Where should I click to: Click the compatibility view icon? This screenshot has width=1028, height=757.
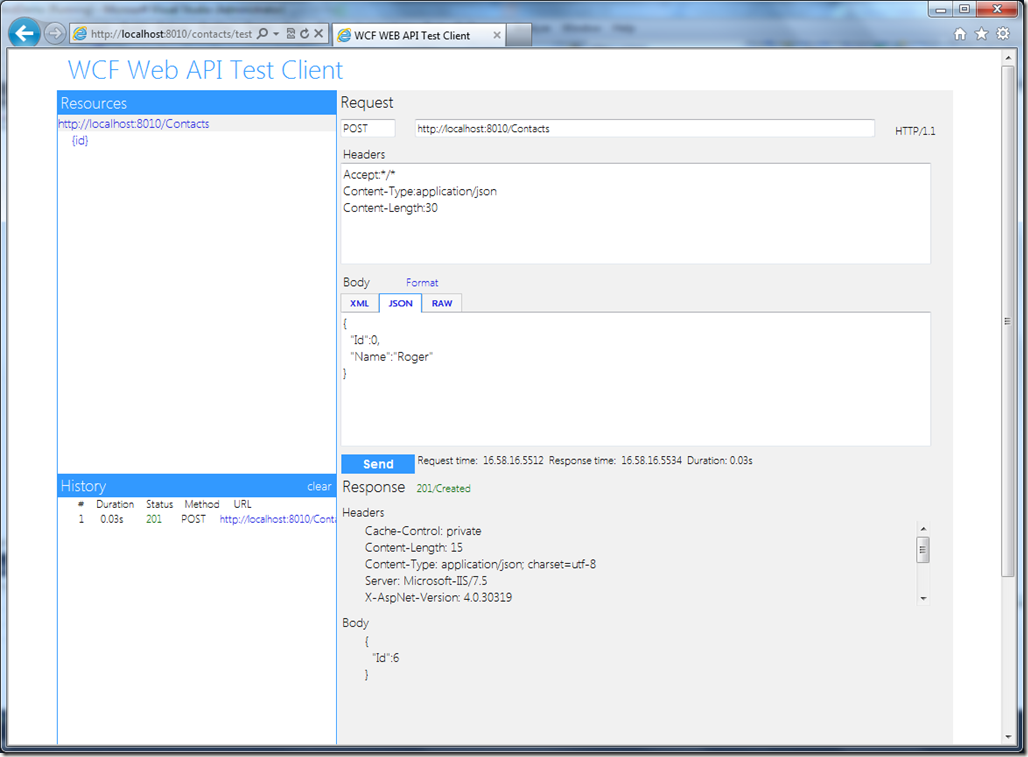pos(290,33)
